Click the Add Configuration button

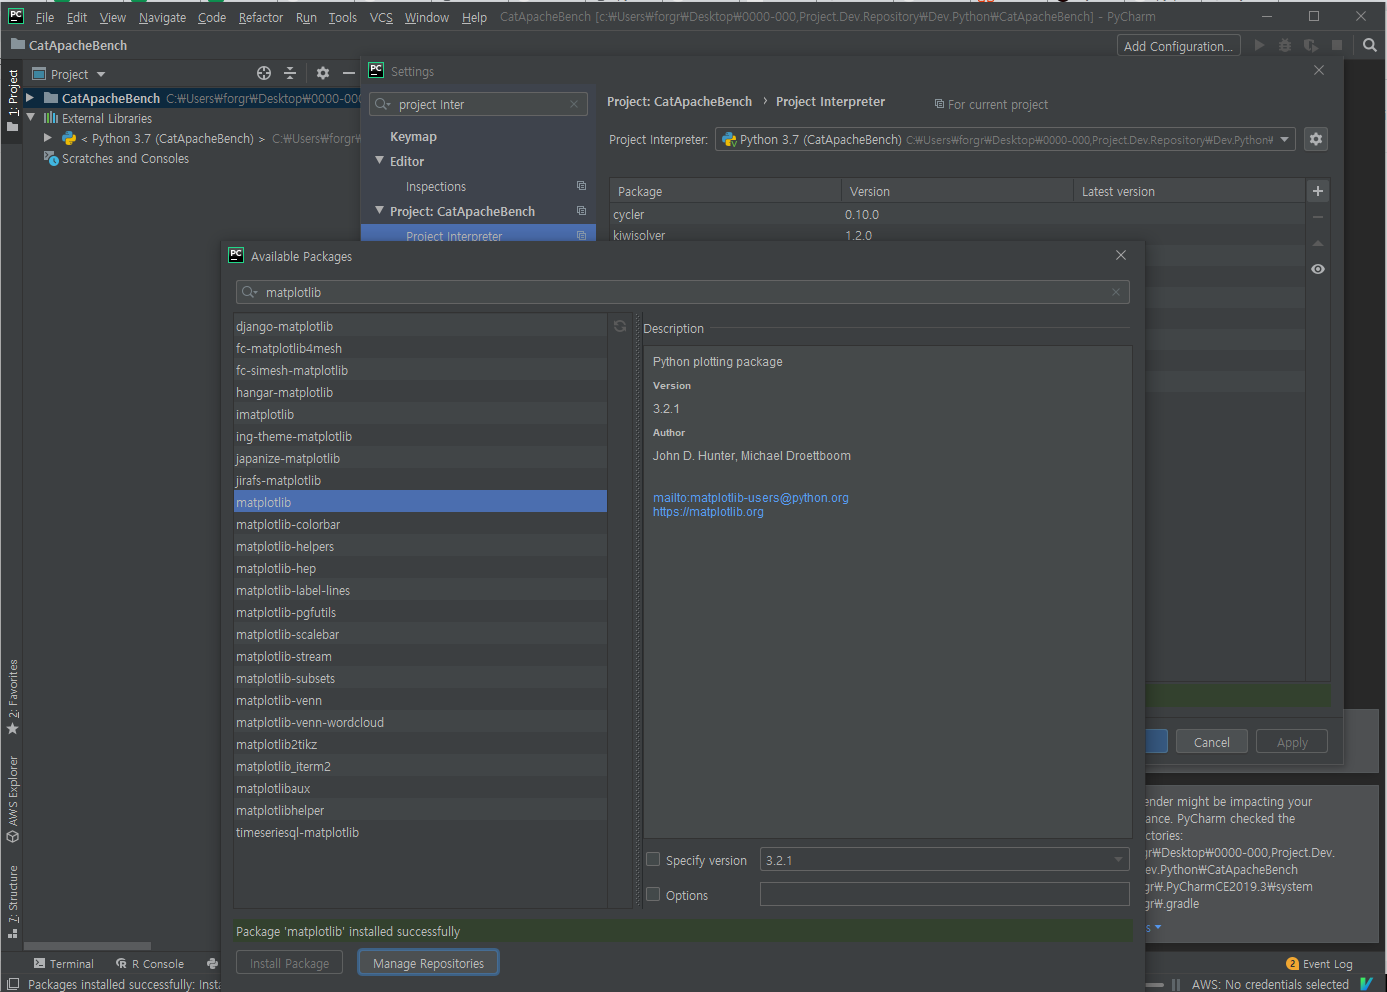[x=1178, y=46]
